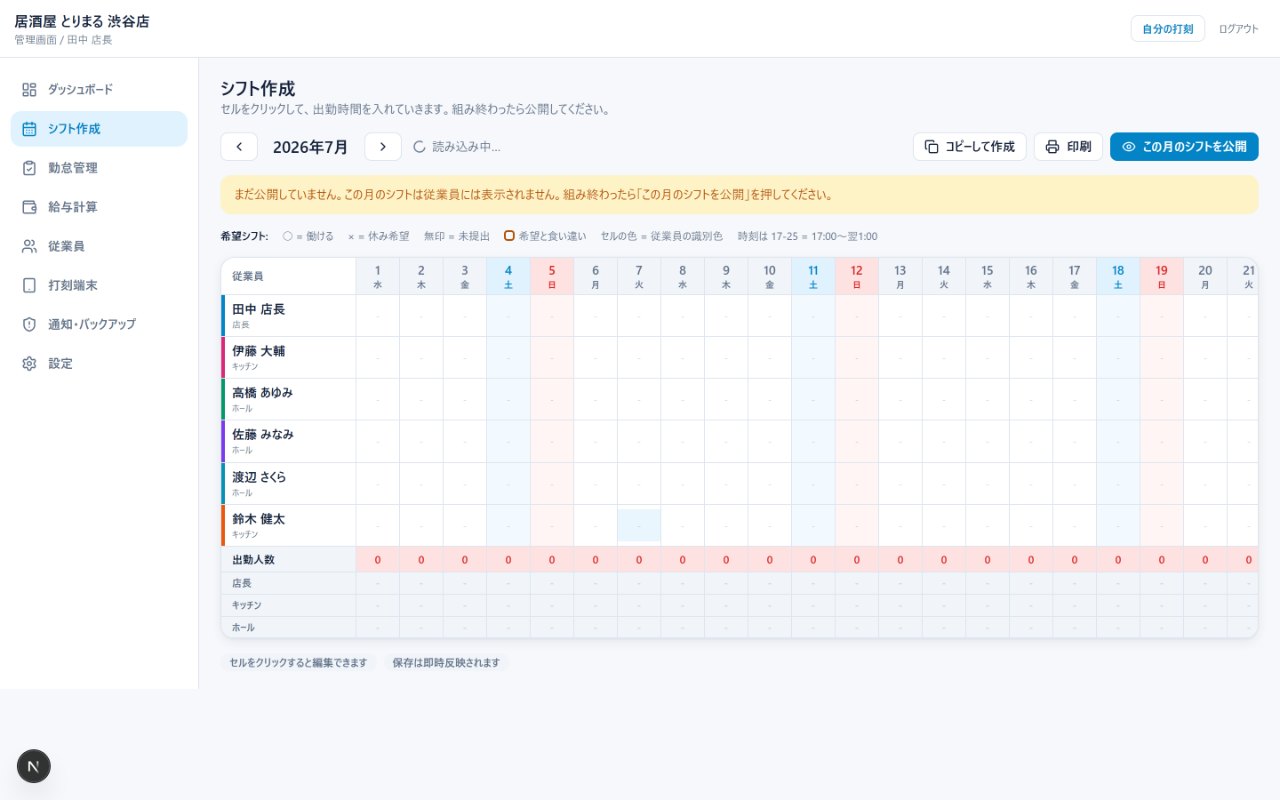Click the 田中 店長 employee name

pyautogui.click(x=259, y=309)
